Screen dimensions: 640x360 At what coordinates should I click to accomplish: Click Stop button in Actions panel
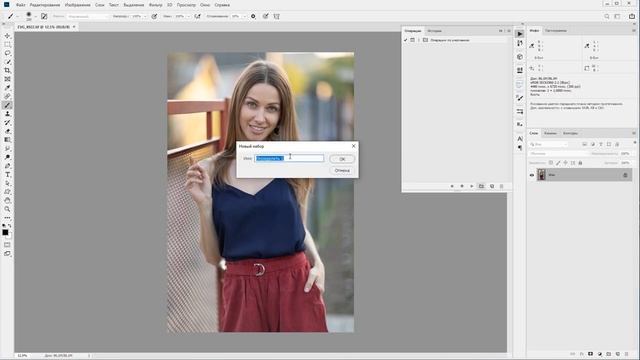coord(452,186)
